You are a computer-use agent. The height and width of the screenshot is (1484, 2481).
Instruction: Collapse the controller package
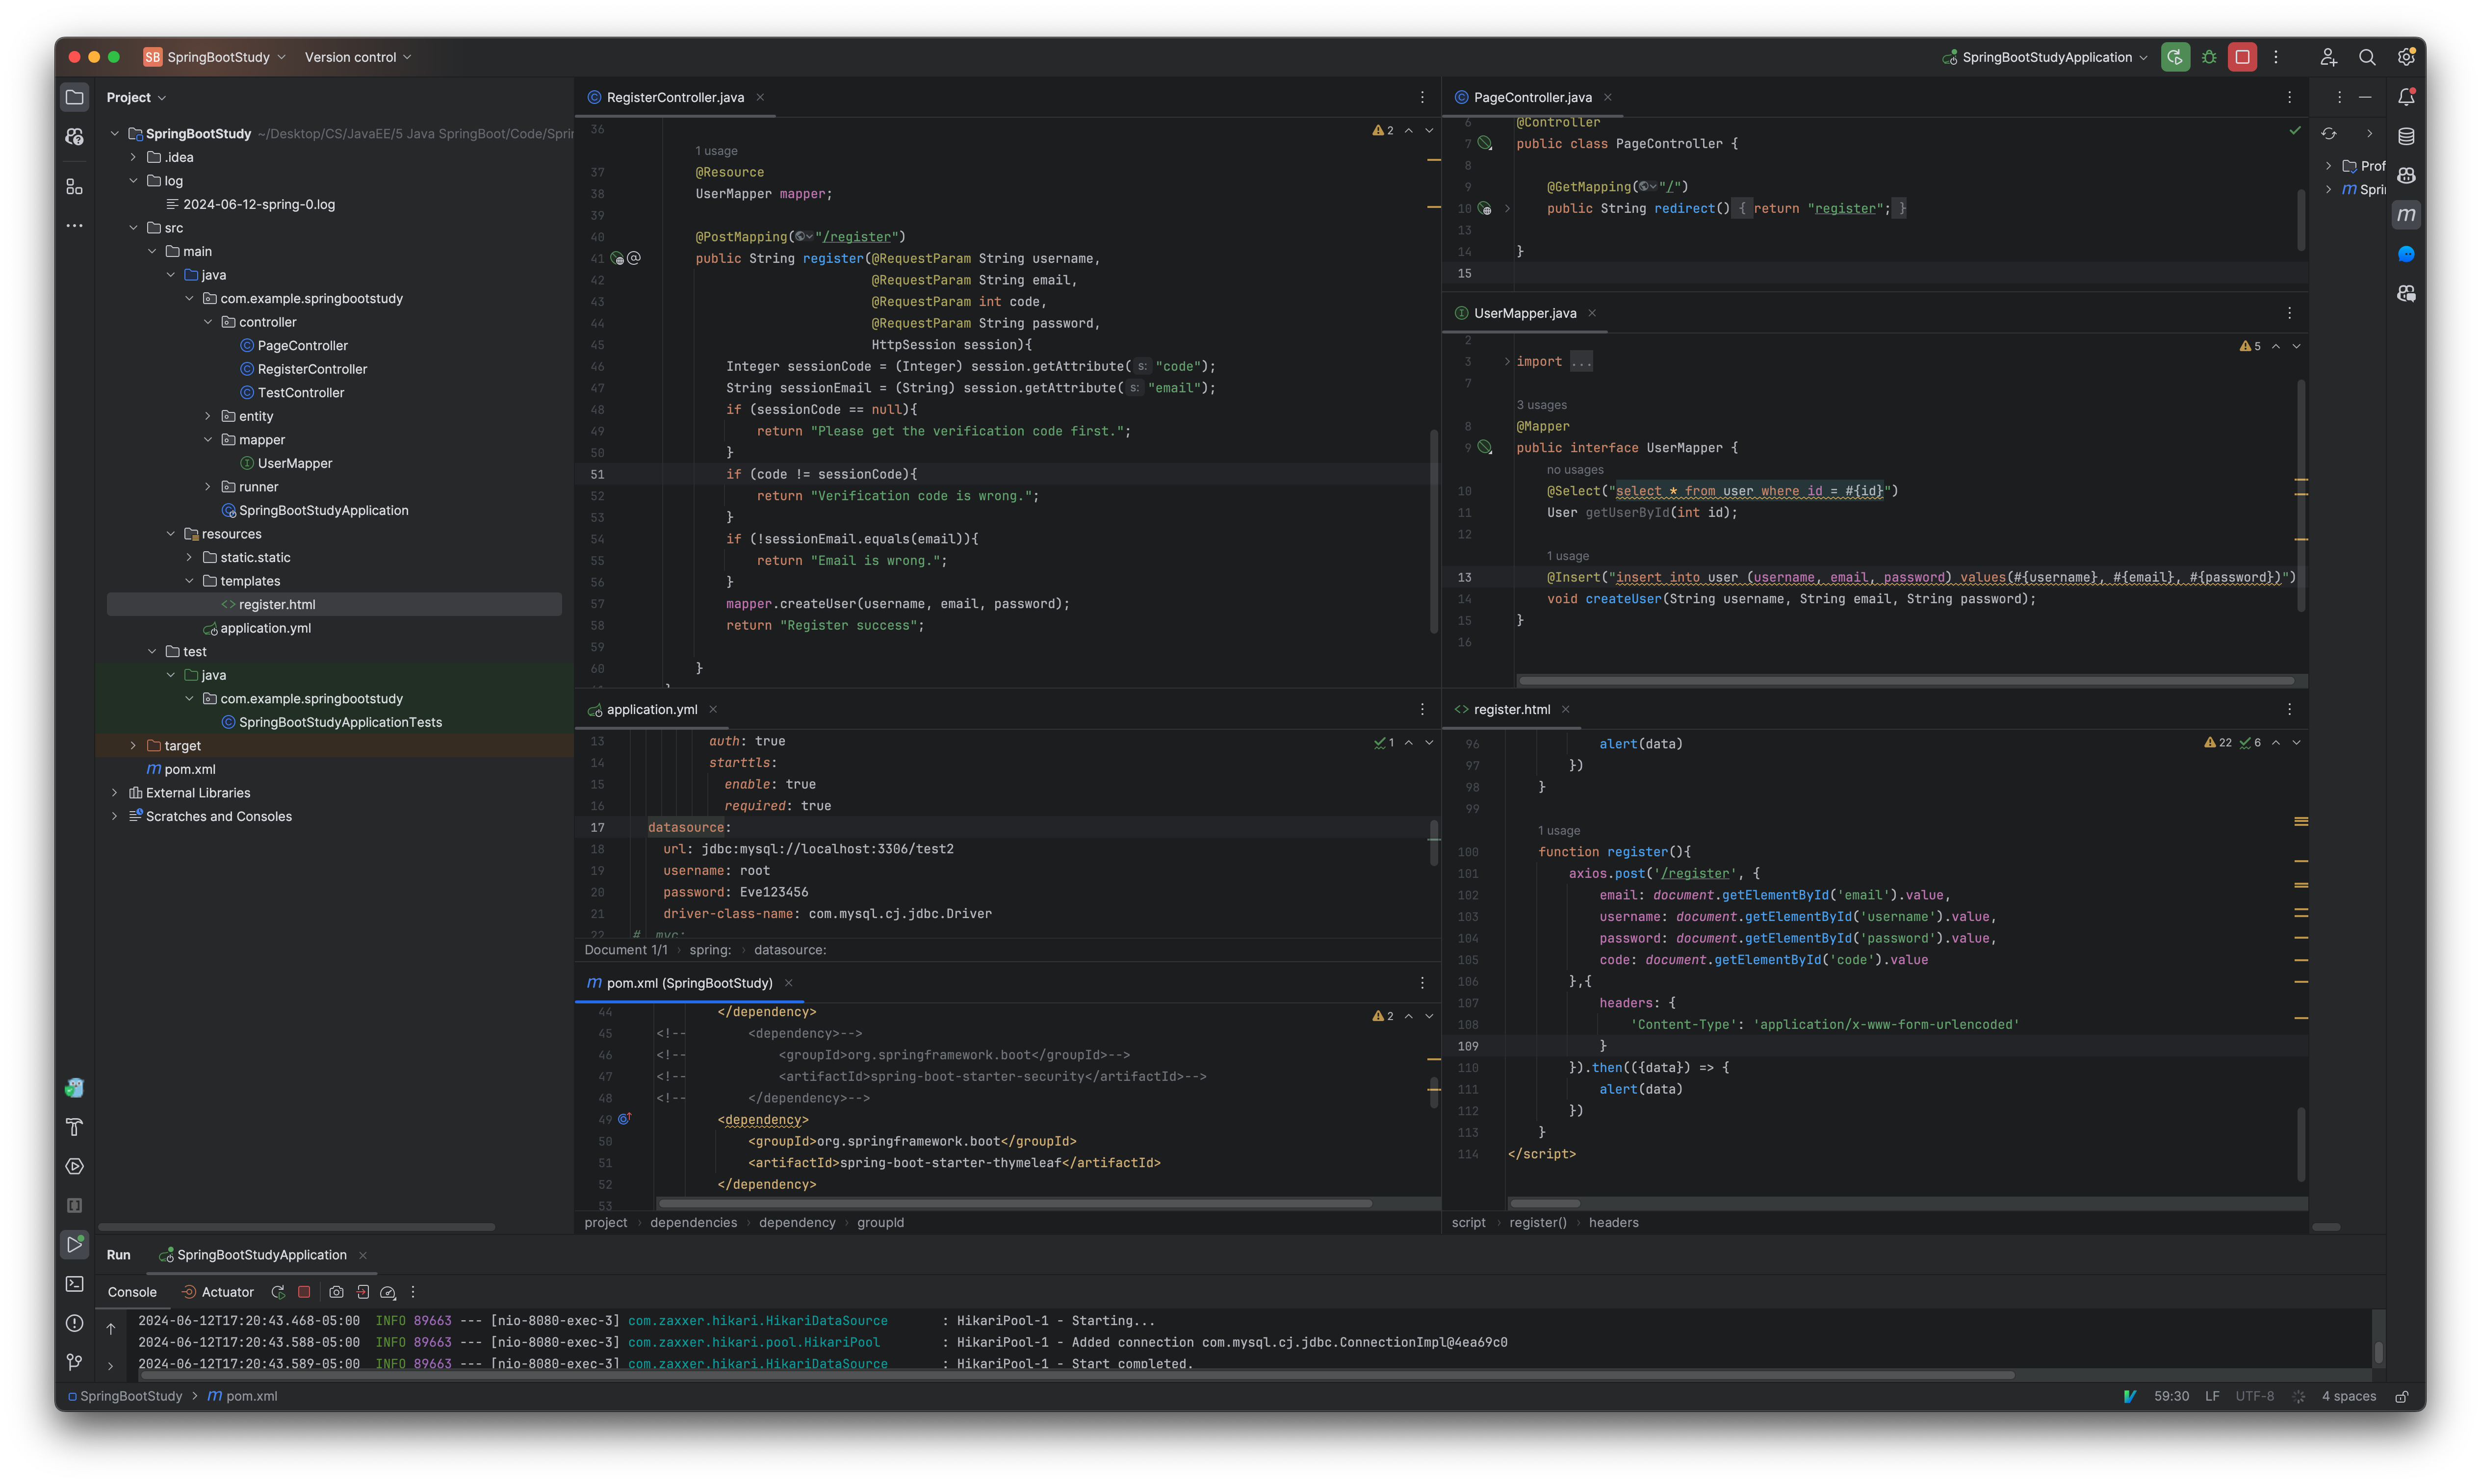(208, 322)
